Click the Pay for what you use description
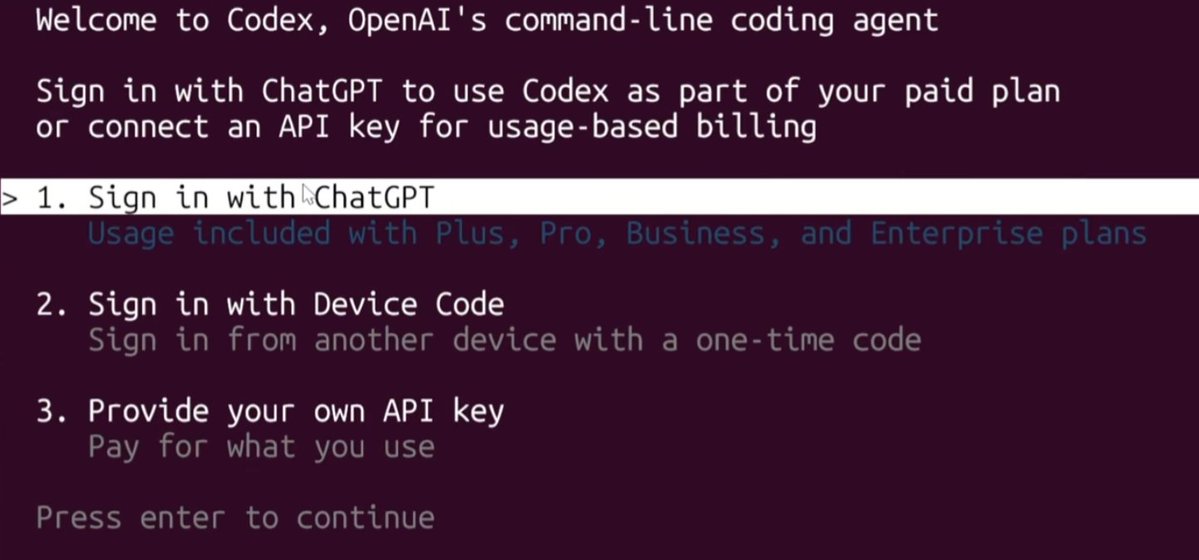 pyautogui.click(x=261, y=447)
